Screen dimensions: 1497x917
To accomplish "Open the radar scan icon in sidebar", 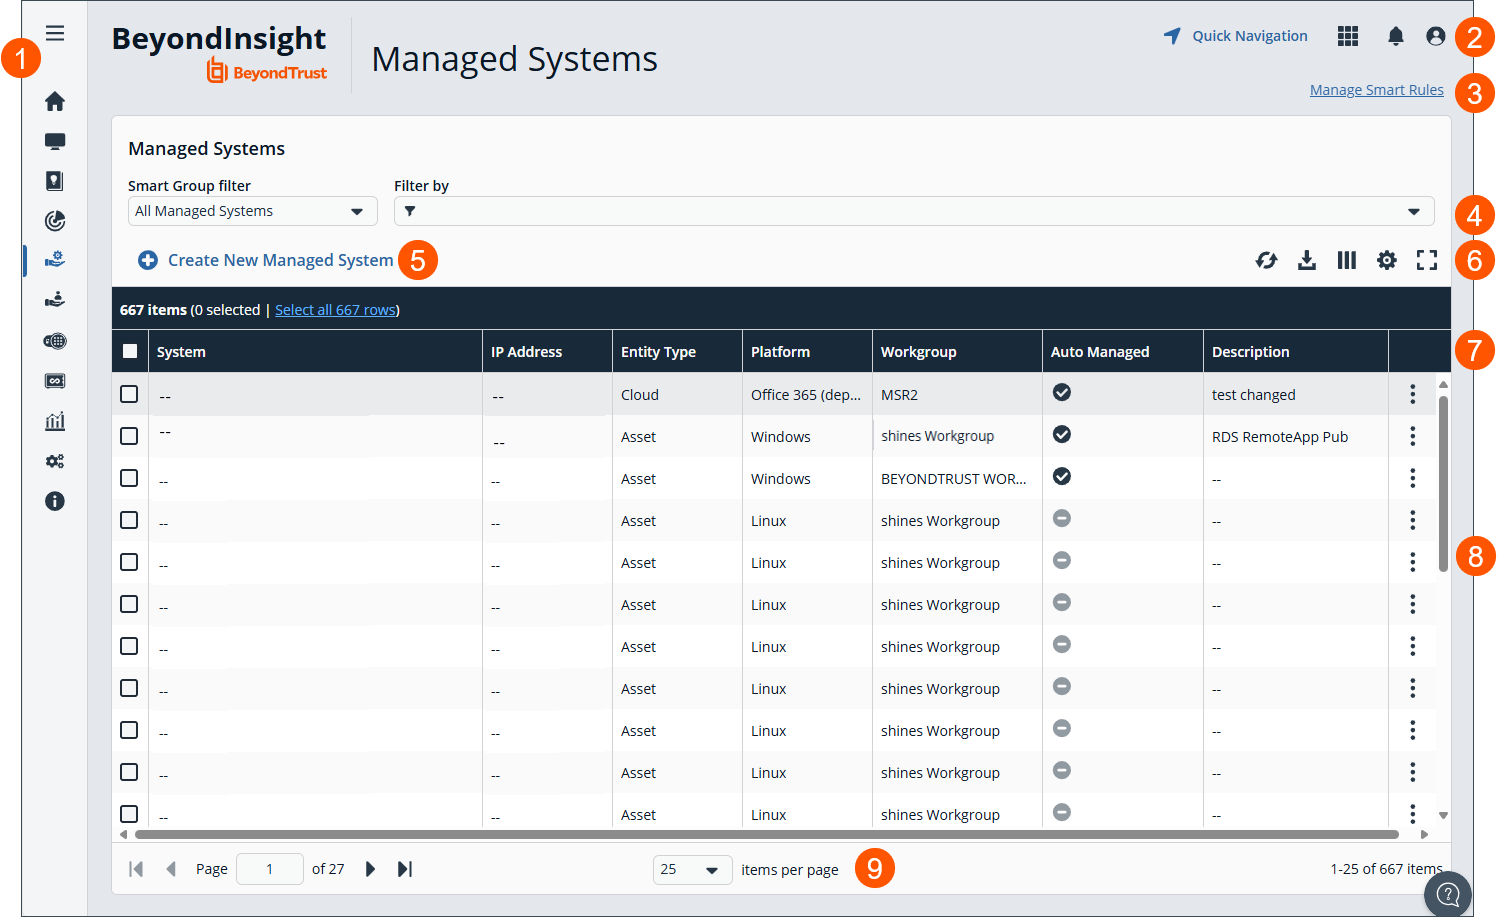I will [55, 221].
